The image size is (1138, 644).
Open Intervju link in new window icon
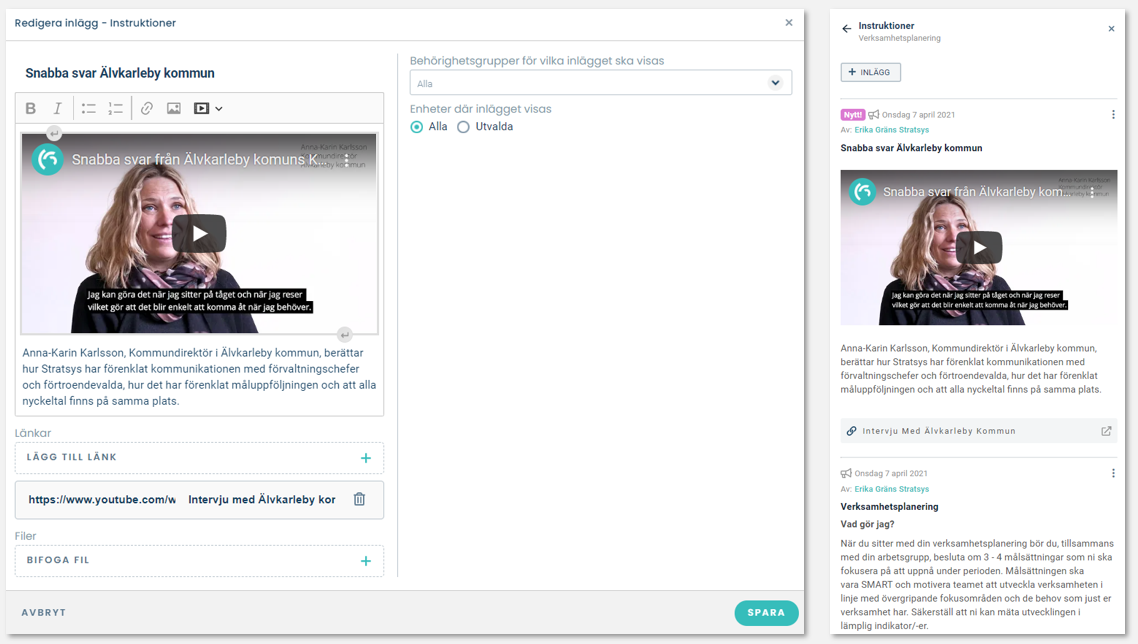(x=1106, y=431)
